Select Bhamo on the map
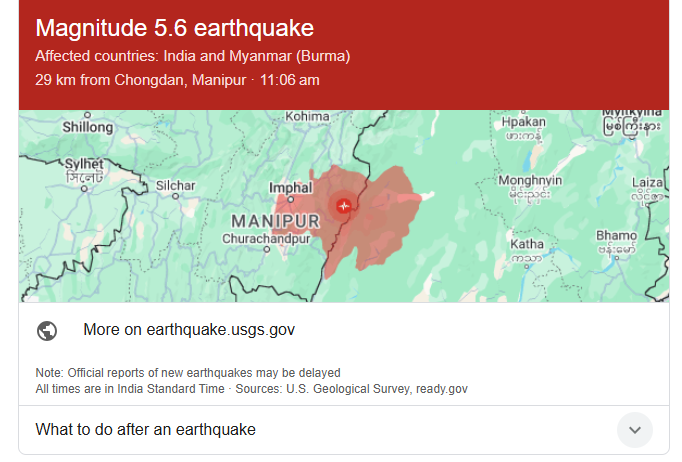 (x=616, y=236)
